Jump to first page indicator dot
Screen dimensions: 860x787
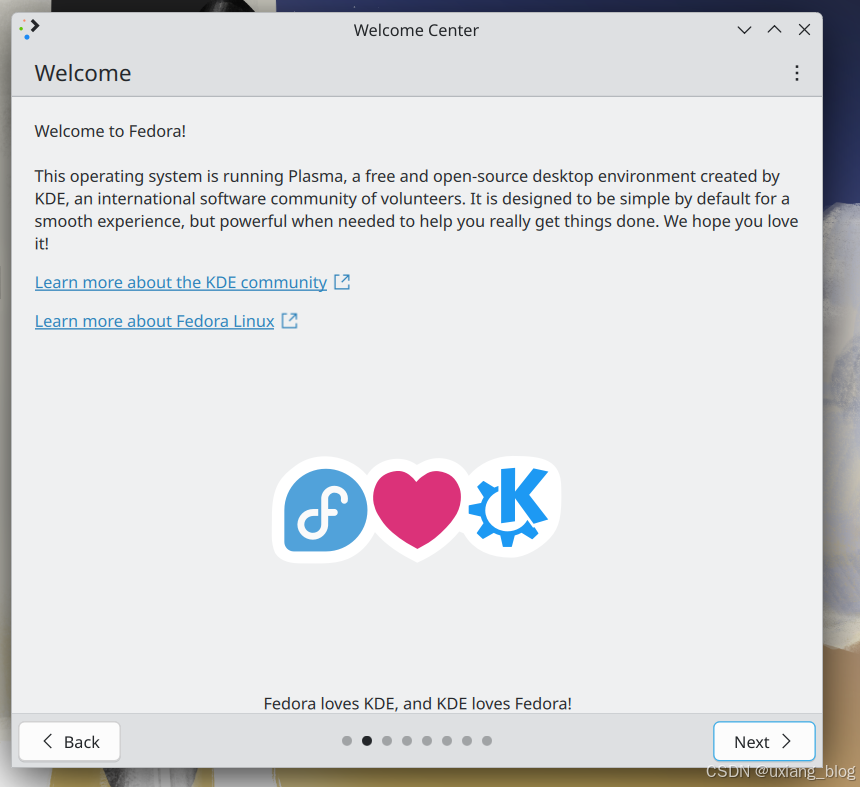(x=347, y=741)
